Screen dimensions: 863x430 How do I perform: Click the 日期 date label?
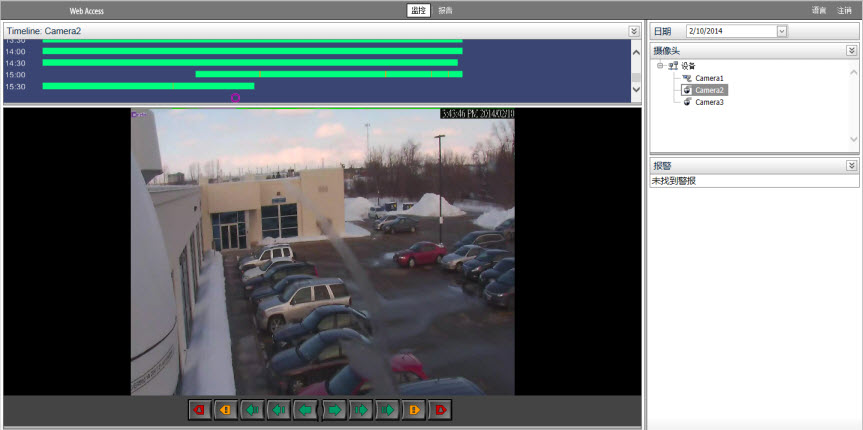coord(662,31)
